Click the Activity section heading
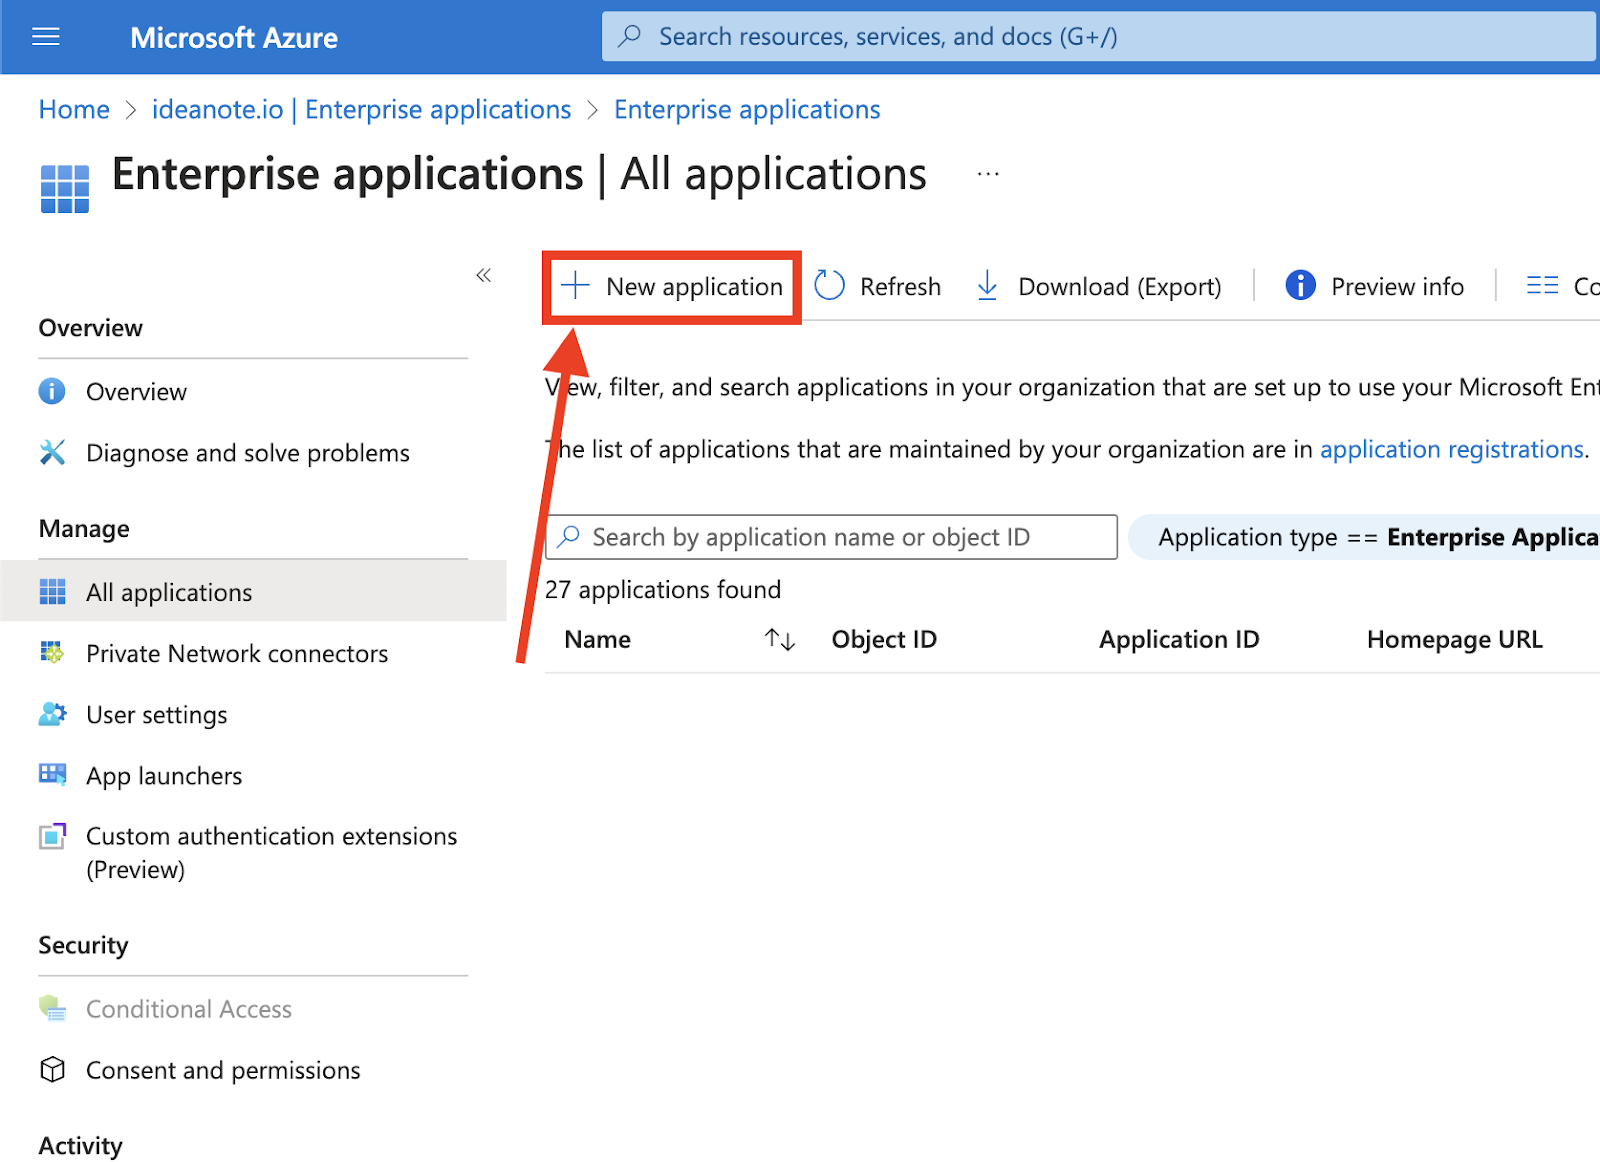The width and height of the screenshot is (1600, 1162). pos(80,1145)
